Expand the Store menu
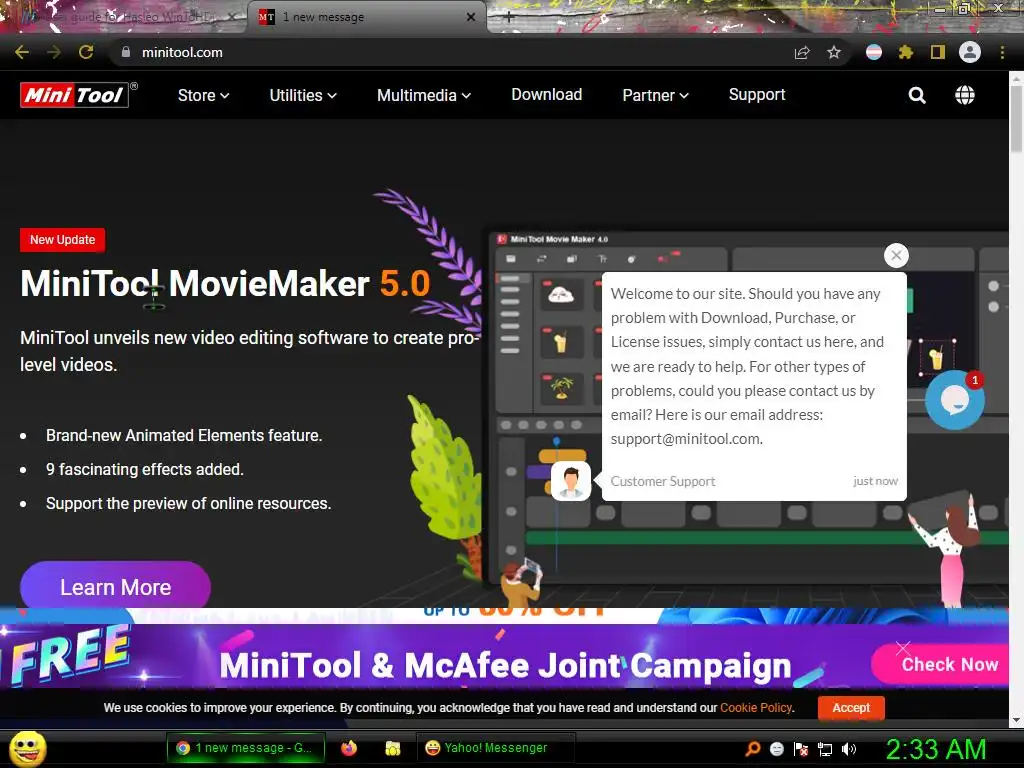 (x=203, y=95)
